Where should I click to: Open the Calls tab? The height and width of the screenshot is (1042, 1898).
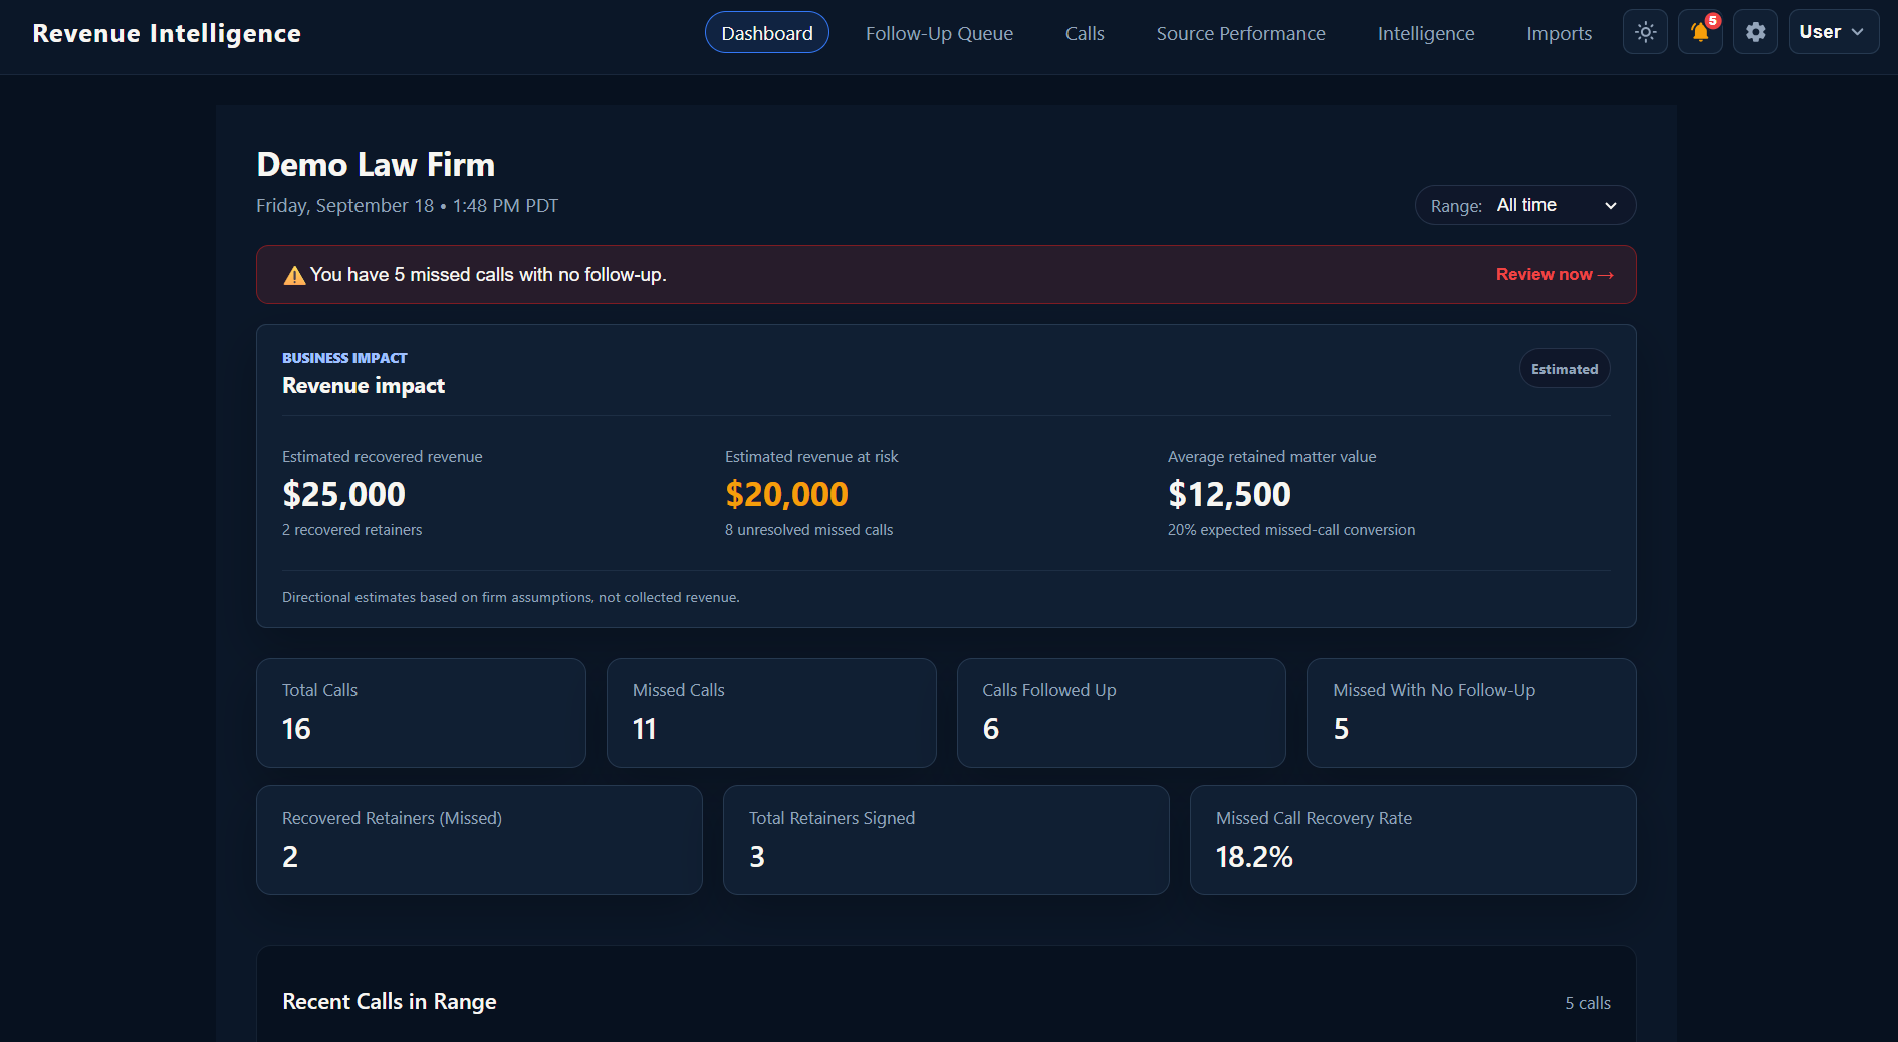(x=1085, y=33)
